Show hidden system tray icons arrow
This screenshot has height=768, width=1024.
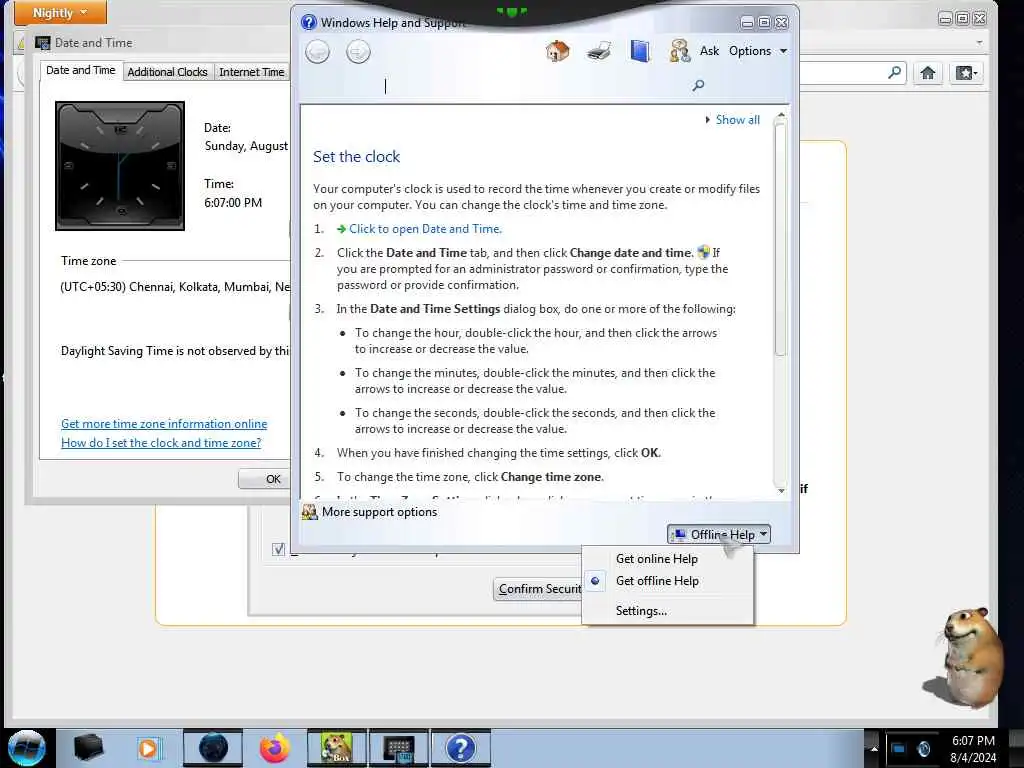pyautogui.click(x=874, y=748)
